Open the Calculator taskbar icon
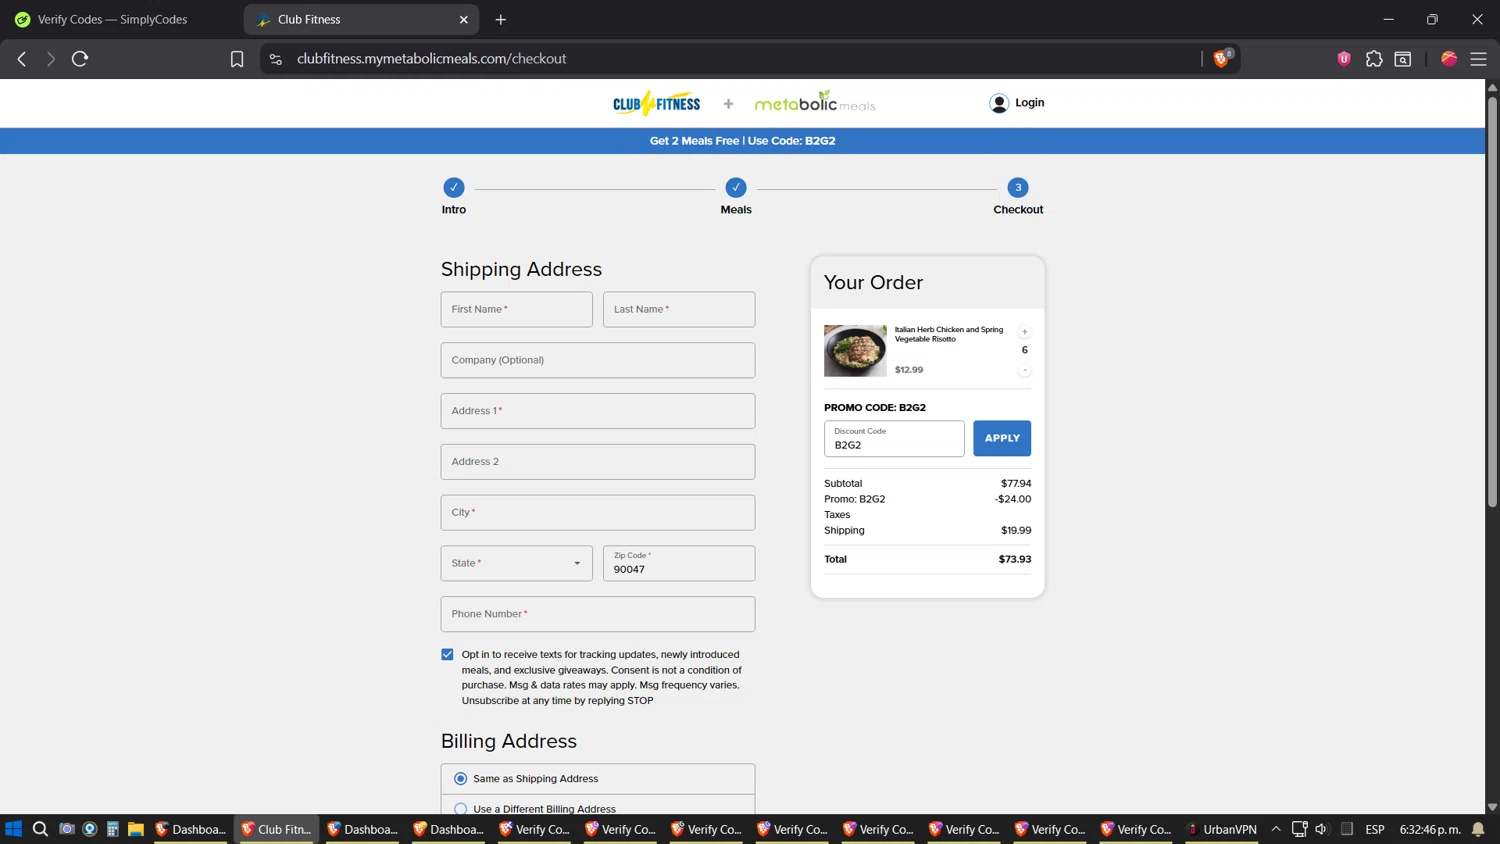Viewport: 1500px width, 844px height. coord(113,829)
